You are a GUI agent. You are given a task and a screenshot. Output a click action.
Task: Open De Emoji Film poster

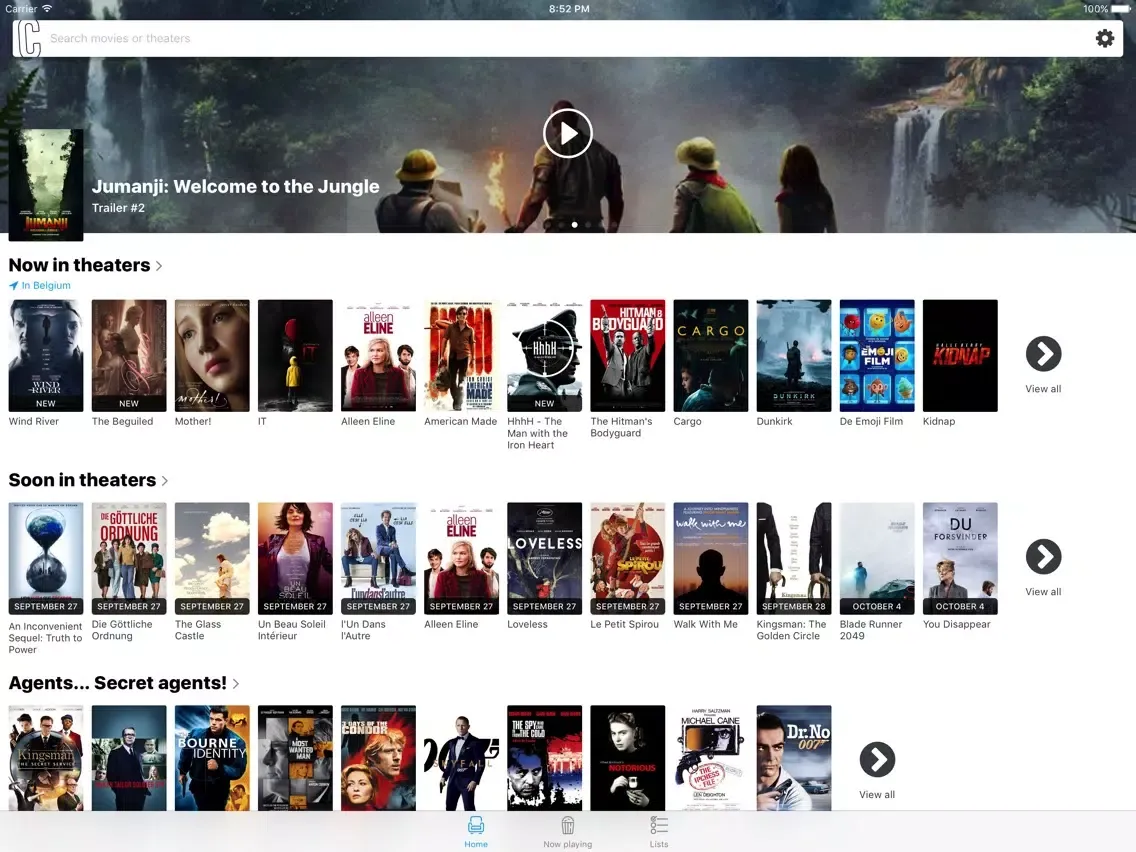pyautogui.click(x=877, y=356)
